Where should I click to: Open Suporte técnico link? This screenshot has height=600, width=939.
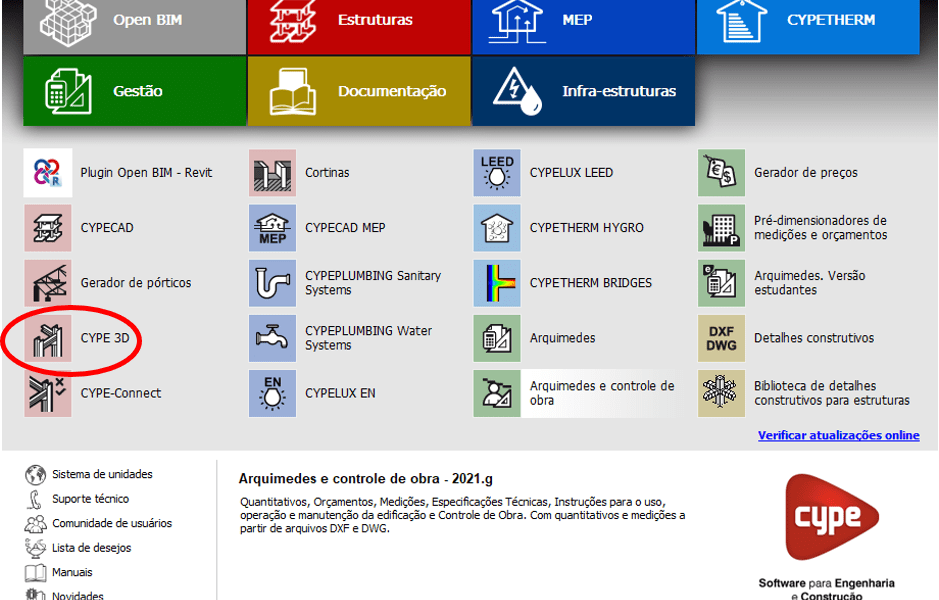(x=90, y=499)
